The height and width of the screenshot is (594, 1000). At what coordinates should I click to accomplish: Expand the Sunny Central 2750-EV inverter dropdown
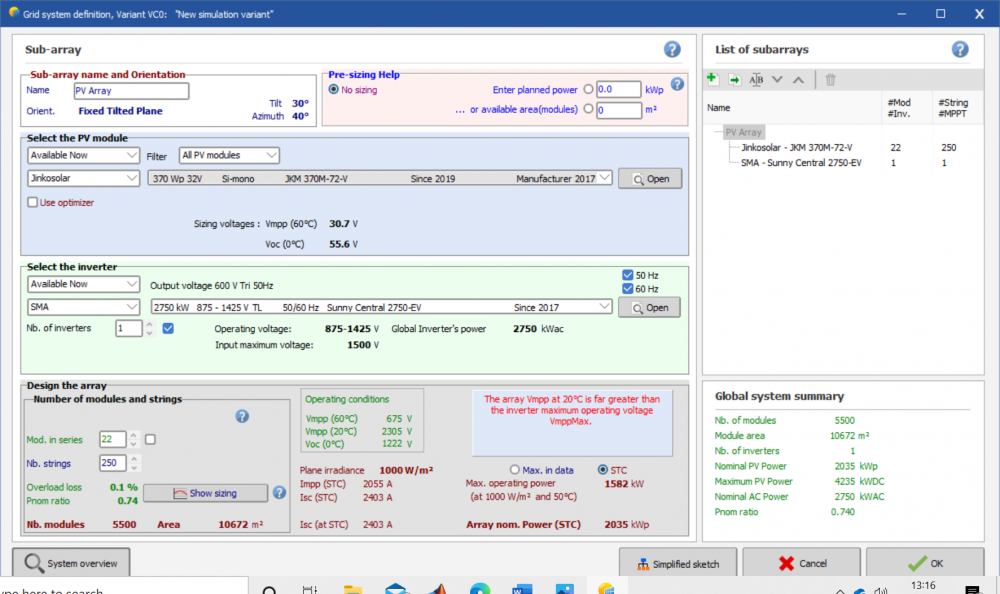coord(603,307)
